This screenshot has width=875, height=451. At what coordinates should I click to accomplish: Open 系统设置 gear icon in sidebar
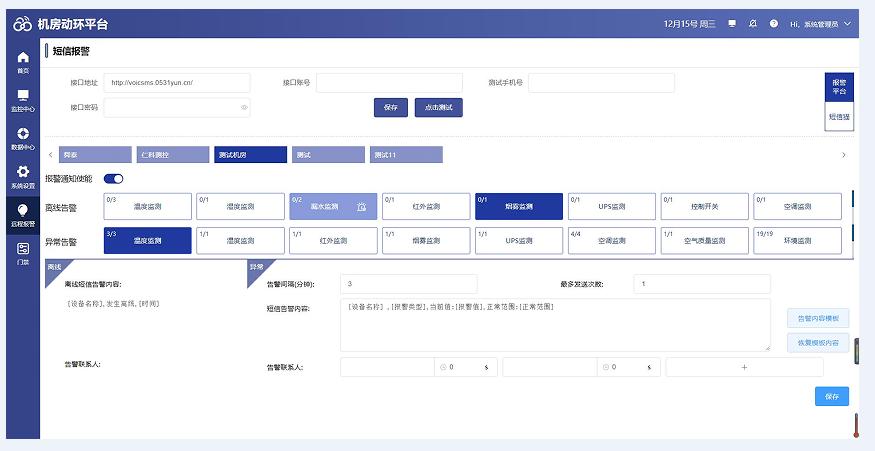(x=23, y=177)
